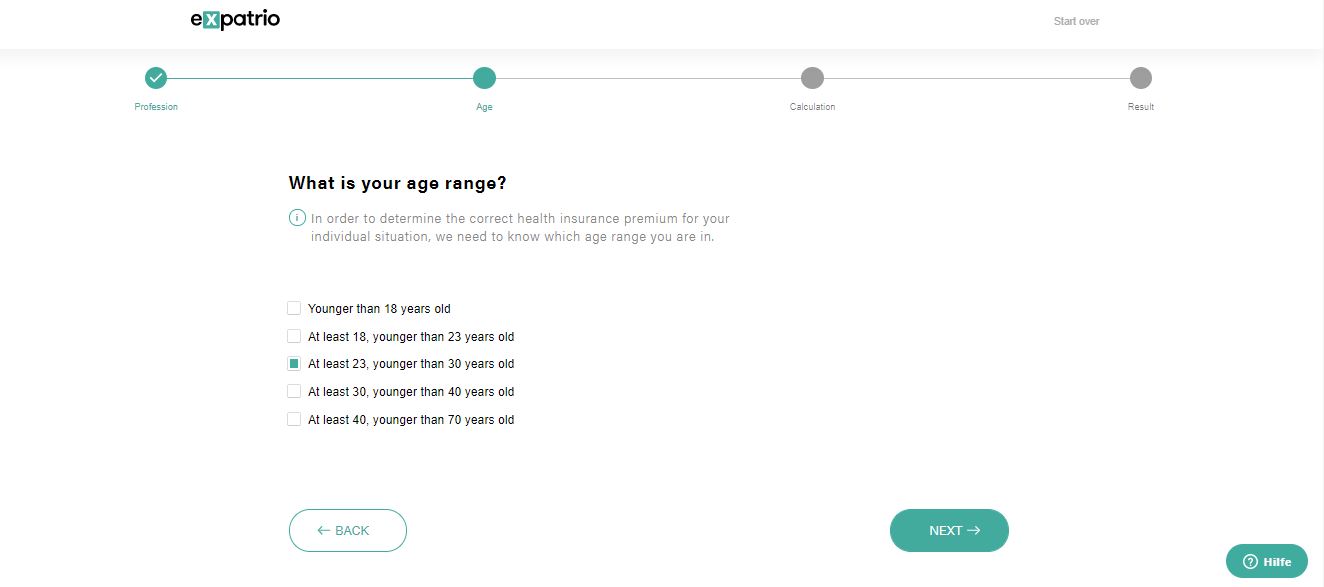Check the 'At least 30, younger than 40' checkbox
The width and height of the screenshot is (1324, 587).
click(294, 391)
